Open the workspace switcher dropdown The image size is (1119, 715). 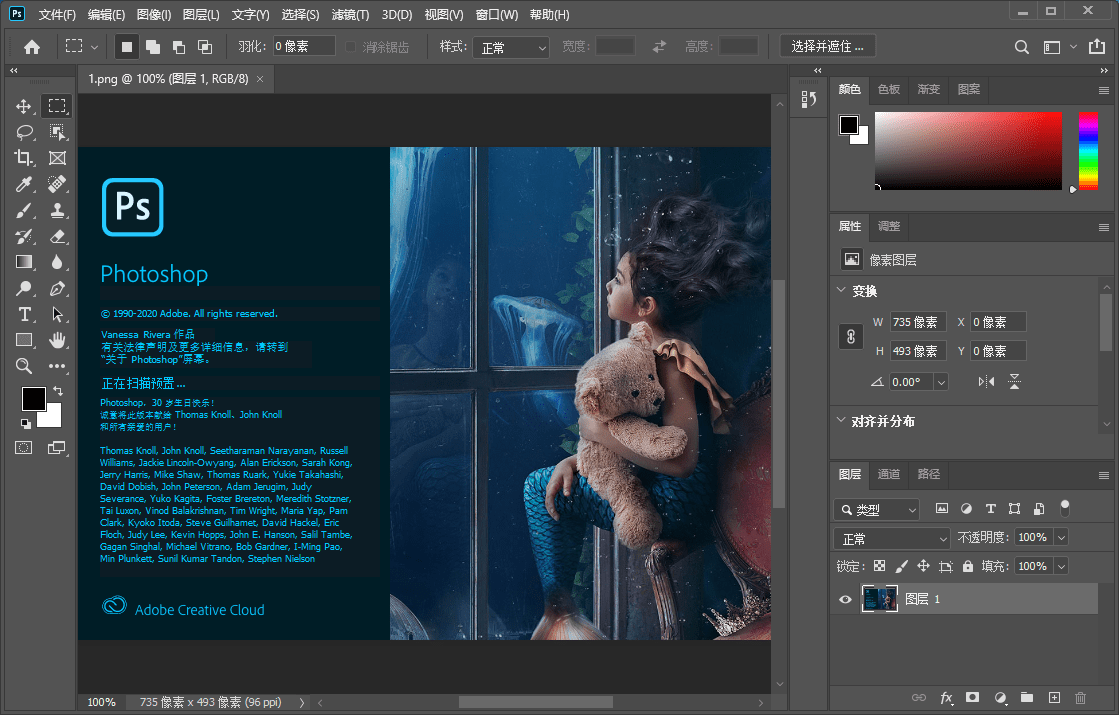tap(1058, 47)
